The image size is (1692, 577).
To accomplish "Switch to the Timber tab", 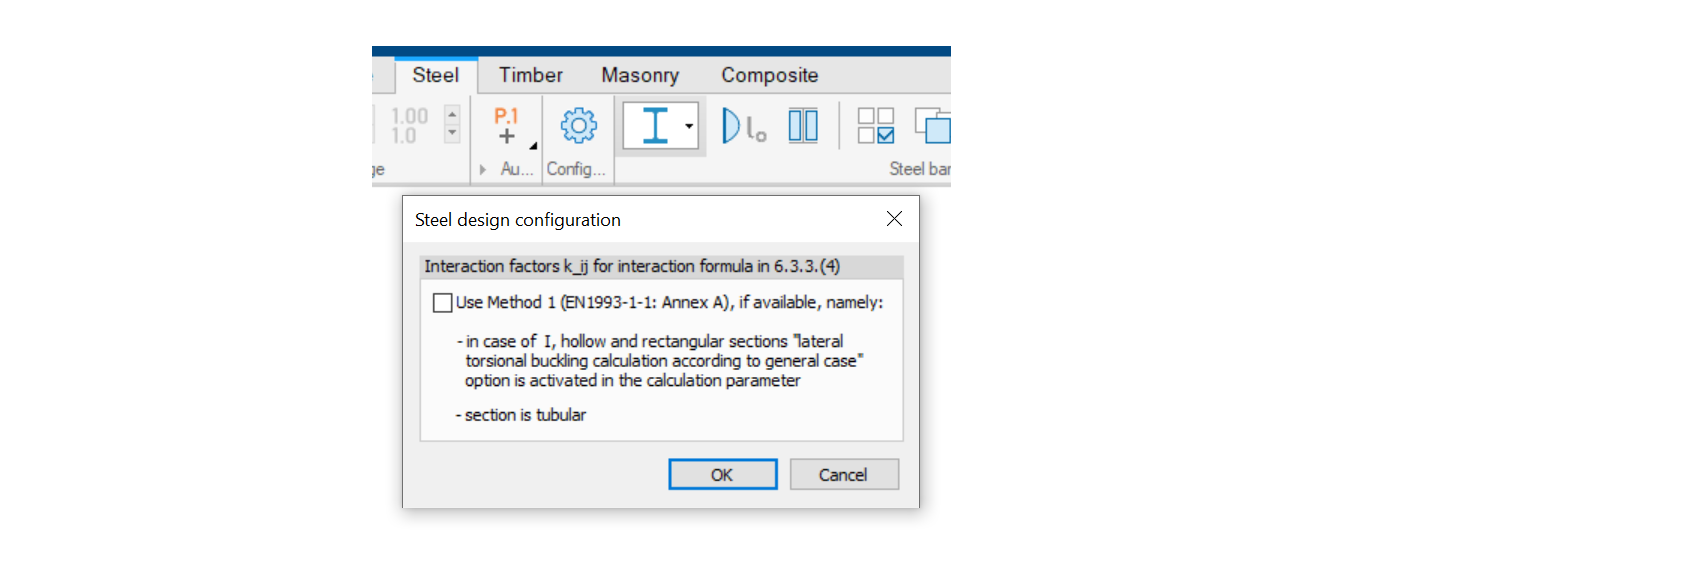I will [x=530, y=75].
